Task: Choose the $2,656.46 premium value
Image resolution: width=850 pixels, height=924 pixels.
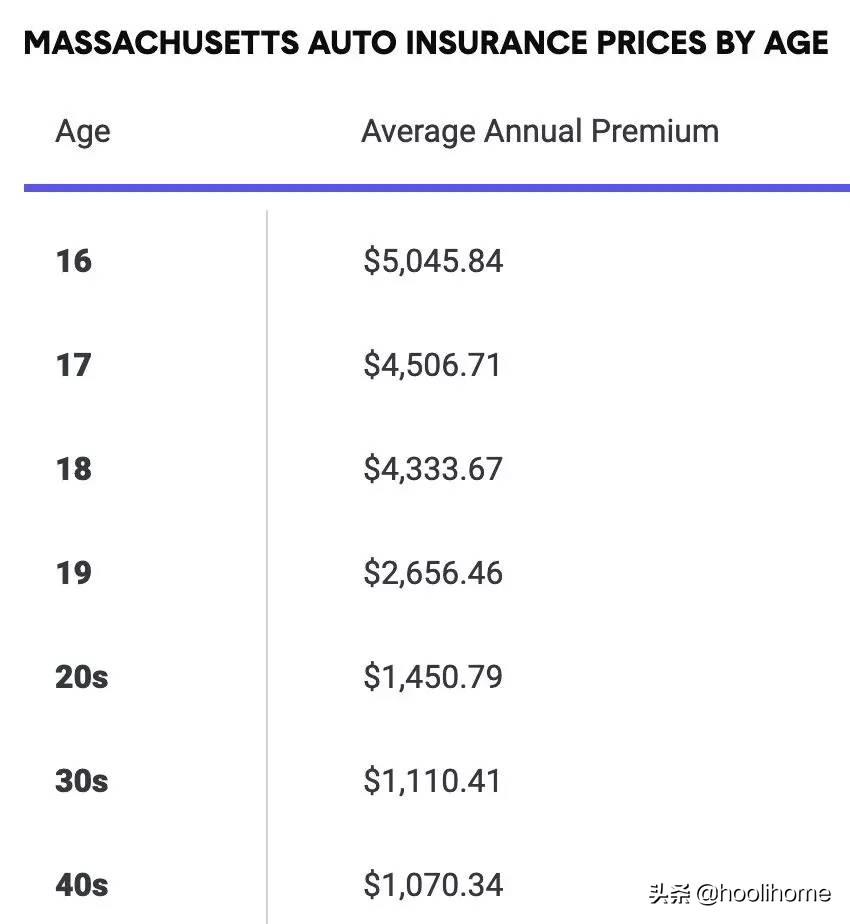Action: 433,574
